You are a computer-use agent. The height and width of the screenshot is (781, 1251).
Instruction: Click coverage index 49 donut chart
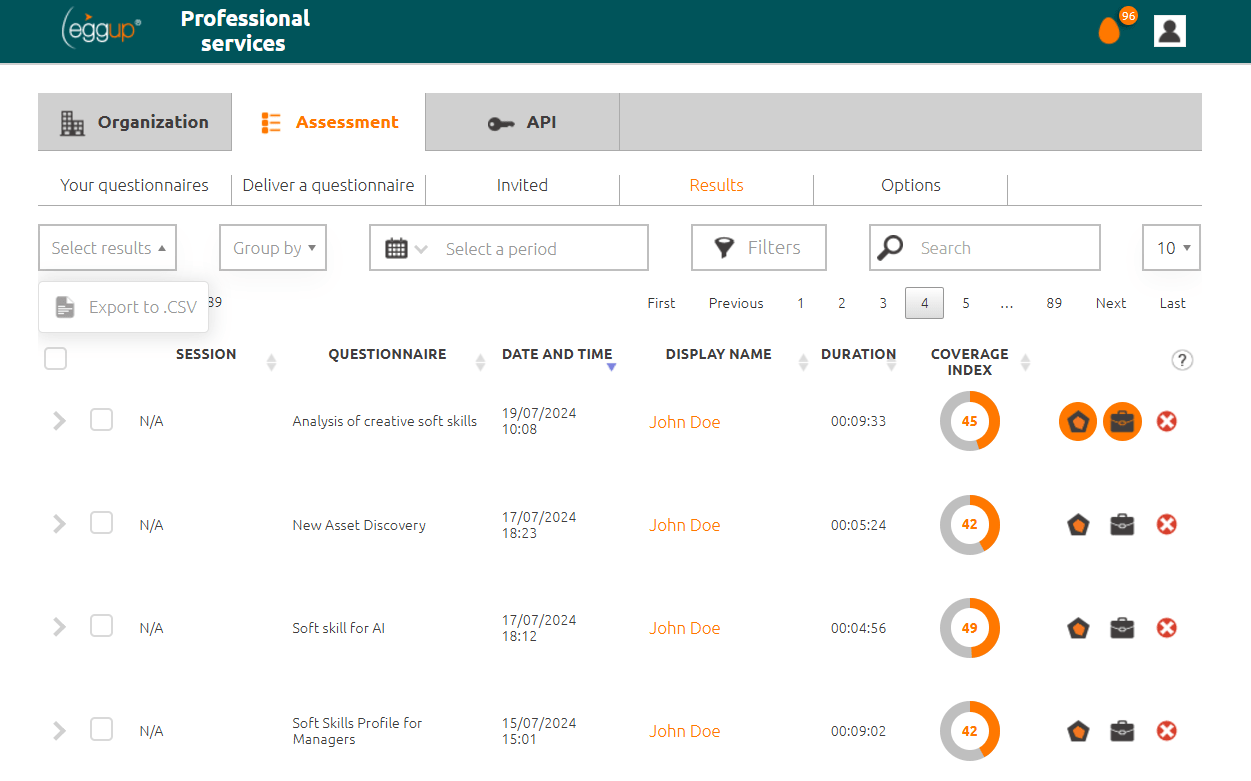click(969, 628)
